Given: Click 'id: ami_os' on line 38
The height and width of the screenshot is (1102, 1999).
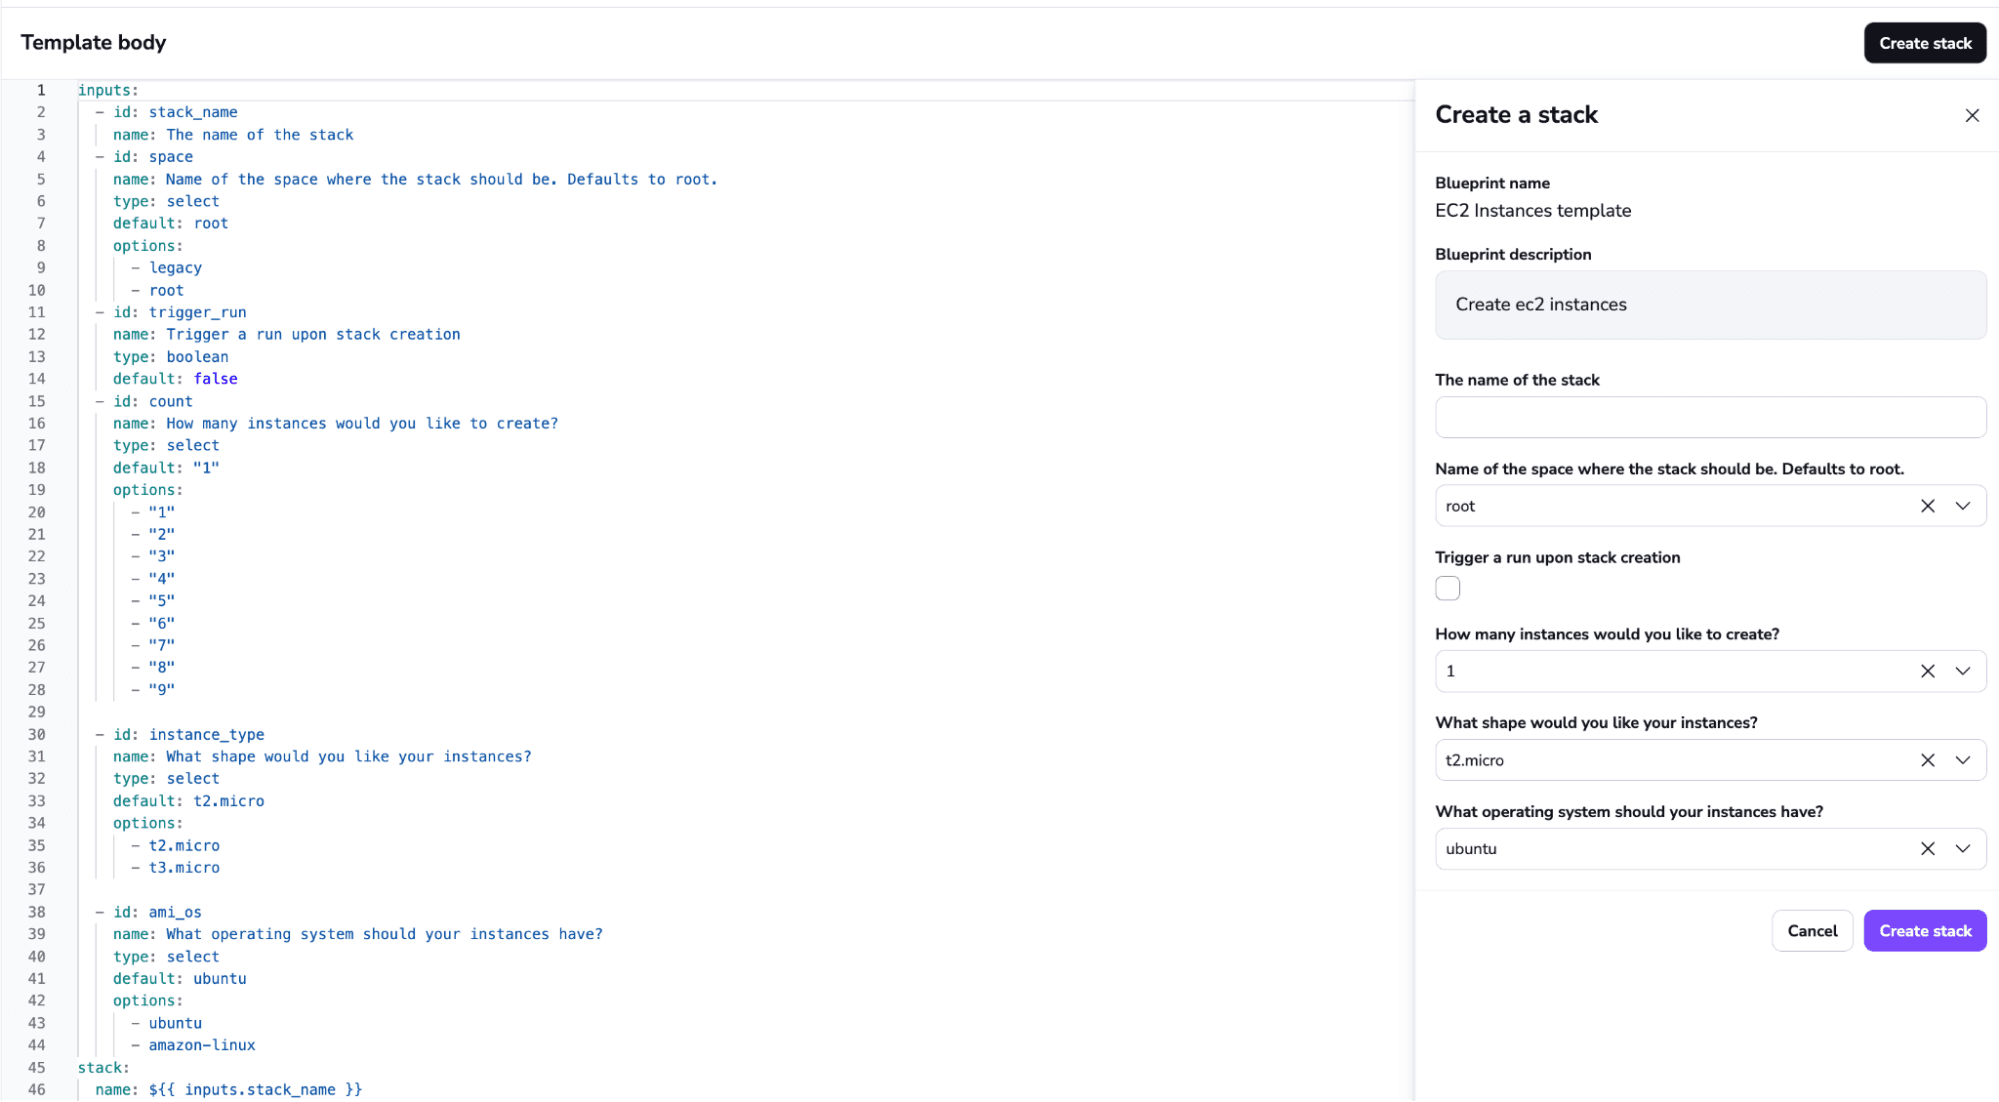Looking at the screenshot, I should click(x=157, y=912).
